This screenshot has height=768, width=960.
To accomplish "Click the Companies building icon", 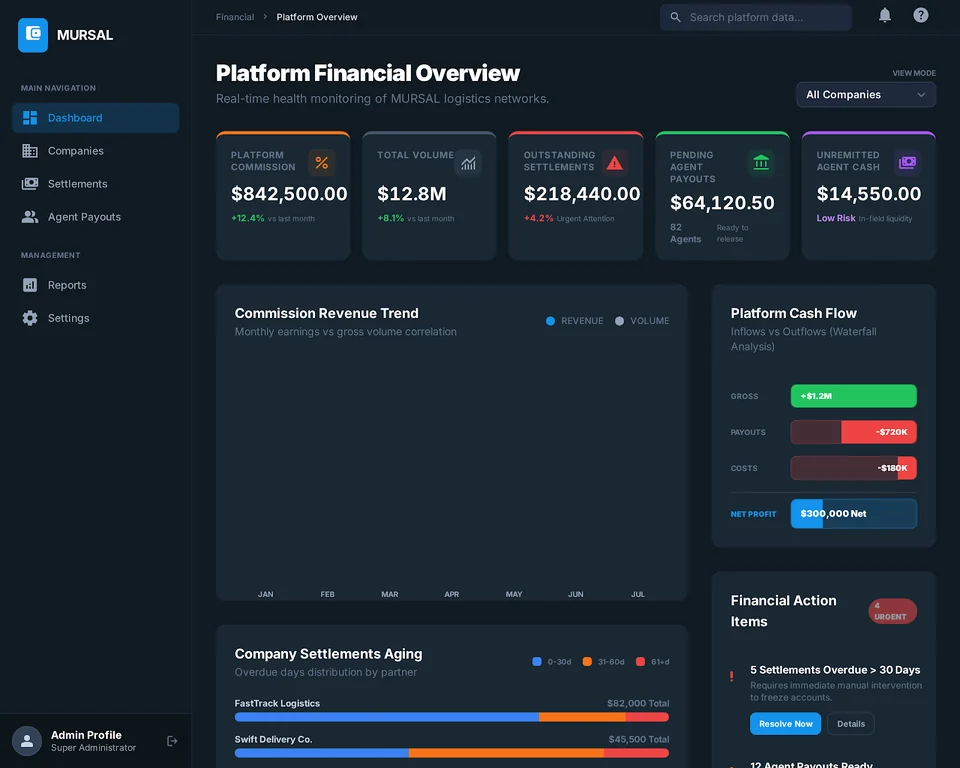I will pyautogui.click(x=30, y=151).
